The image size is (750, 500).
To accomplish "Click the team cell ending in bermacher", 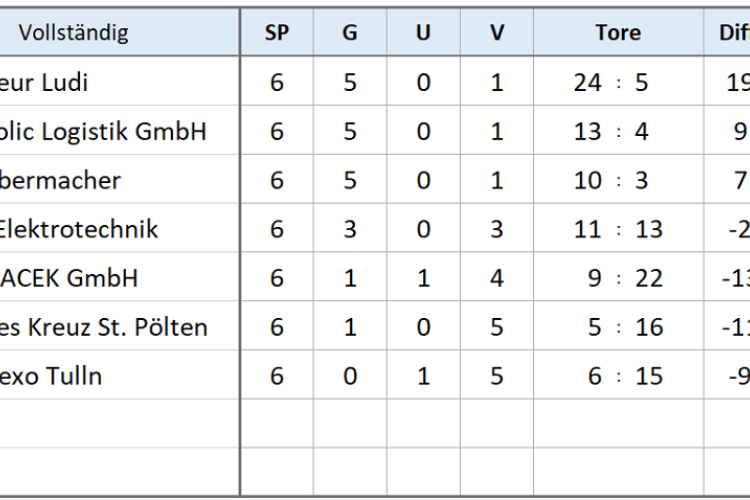I will tap(120, 179).
